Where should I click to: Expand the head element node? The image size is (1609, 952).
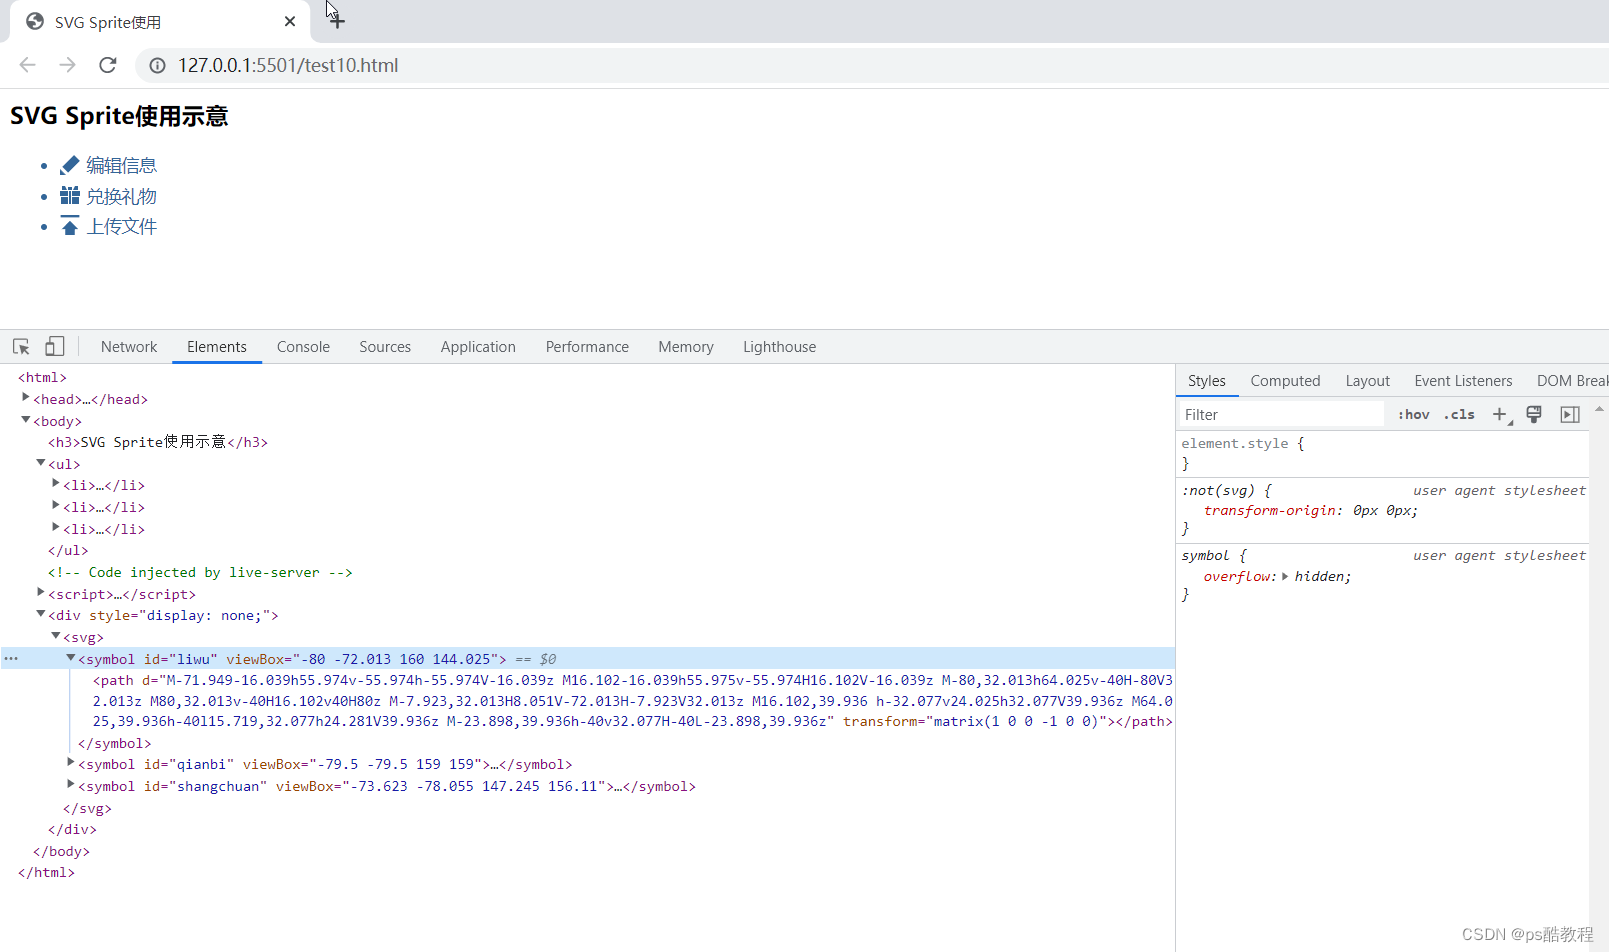pyautogui.click(x=25, y=398)
